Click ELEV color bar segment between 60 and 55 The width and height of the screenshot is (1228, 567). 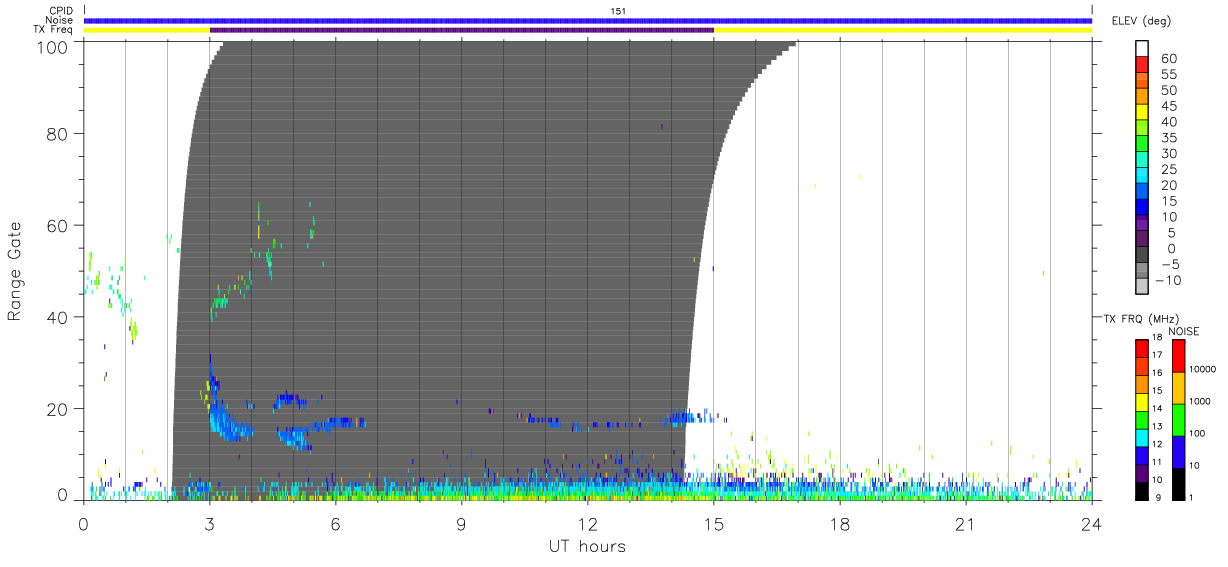[x=1142, y=66]
